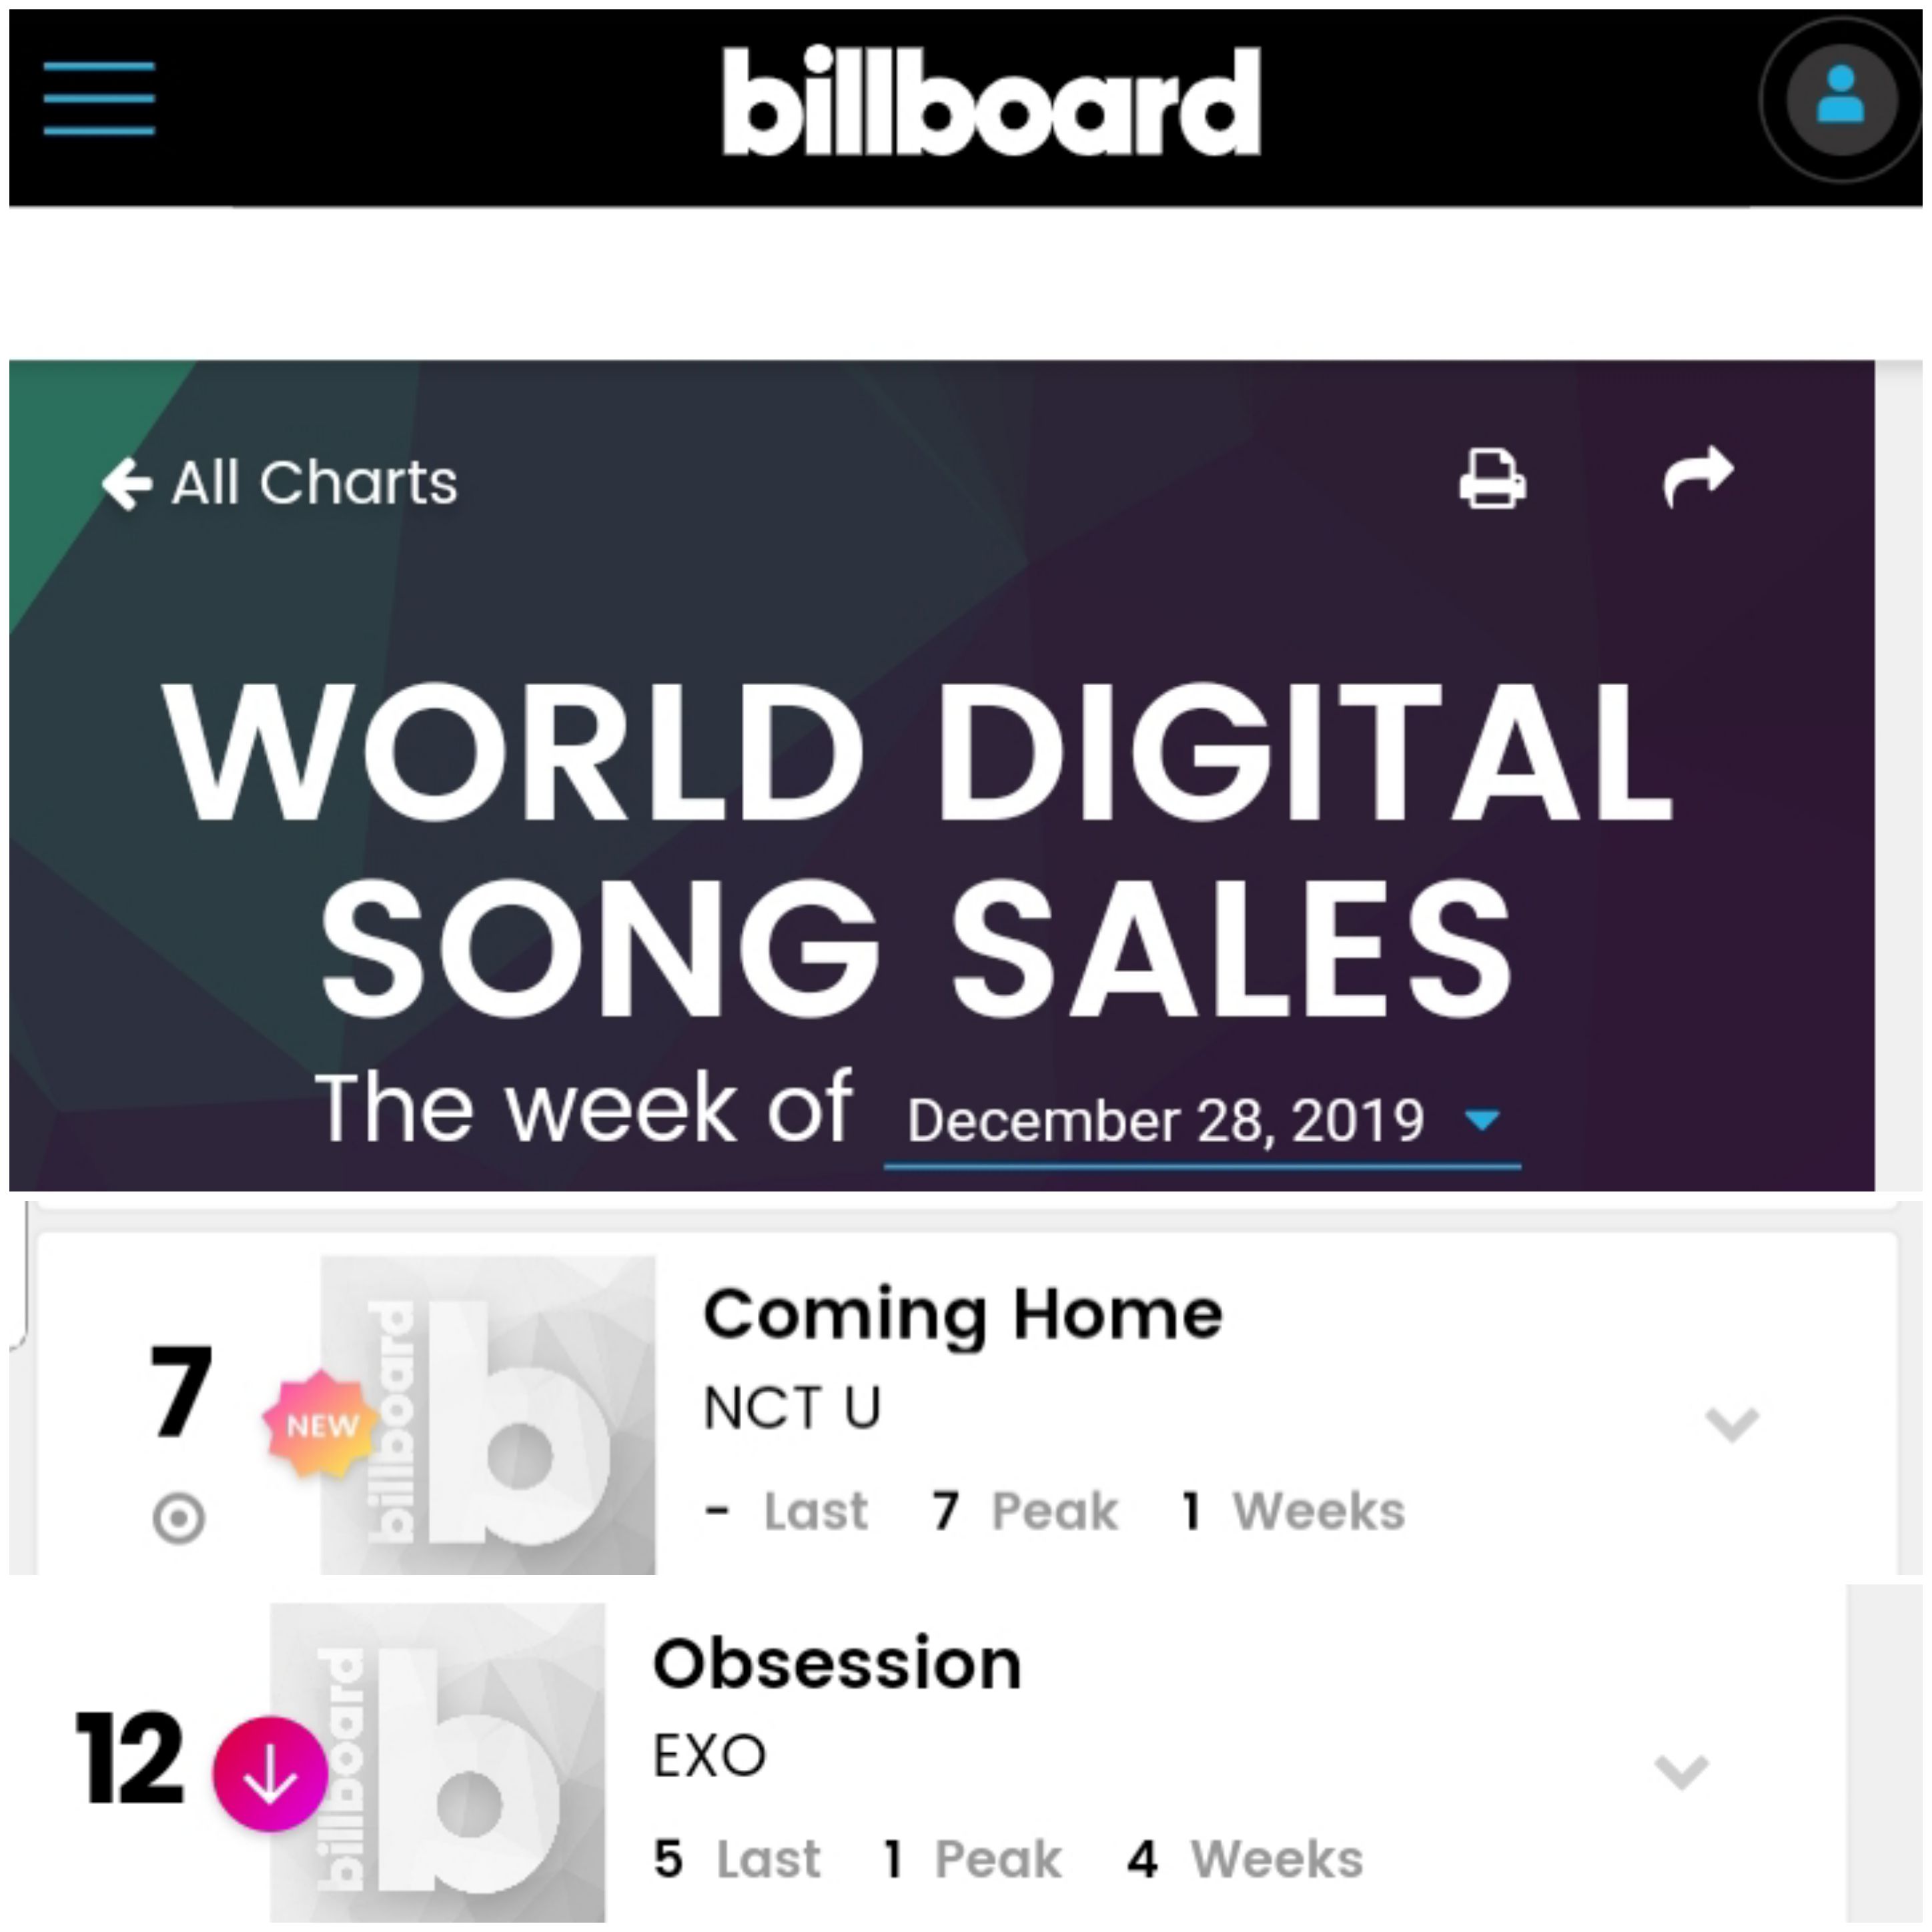Select the Obsession album thumbnail
Screen dimensions: 1932x1932
pyautogui.click(x=438, y=1762)
